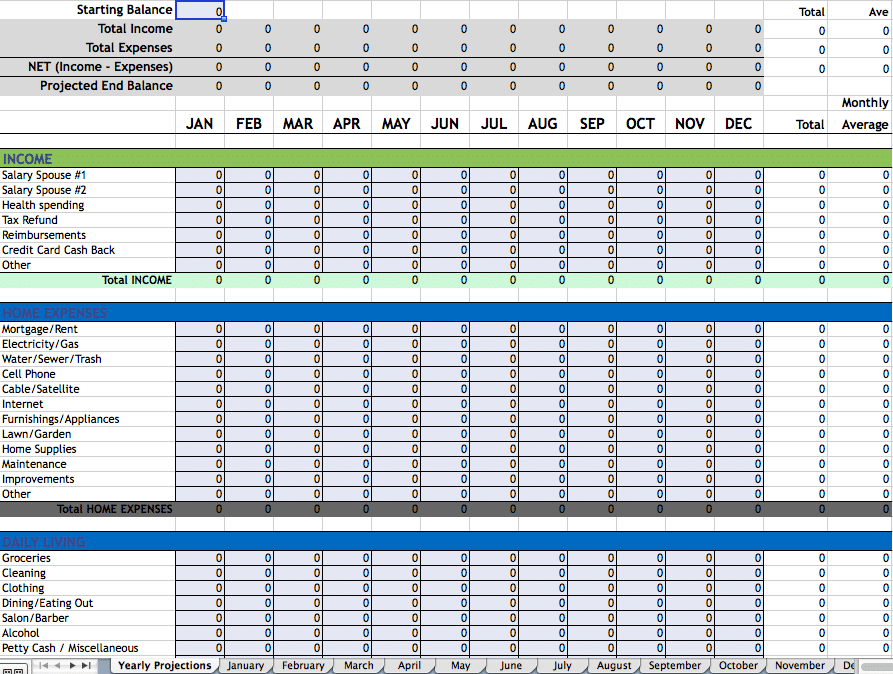Select the 'Projected End Balance' label
The height and width of the screenshot is (674, 893).
88,86
